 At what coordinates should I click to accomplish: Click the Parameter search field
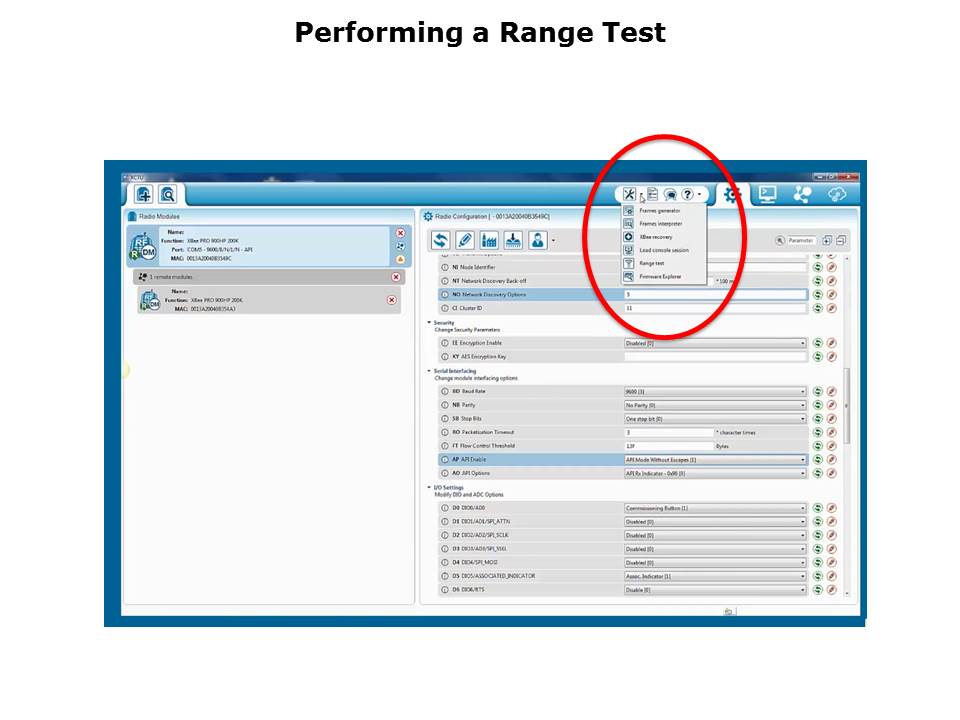[801, 241]
